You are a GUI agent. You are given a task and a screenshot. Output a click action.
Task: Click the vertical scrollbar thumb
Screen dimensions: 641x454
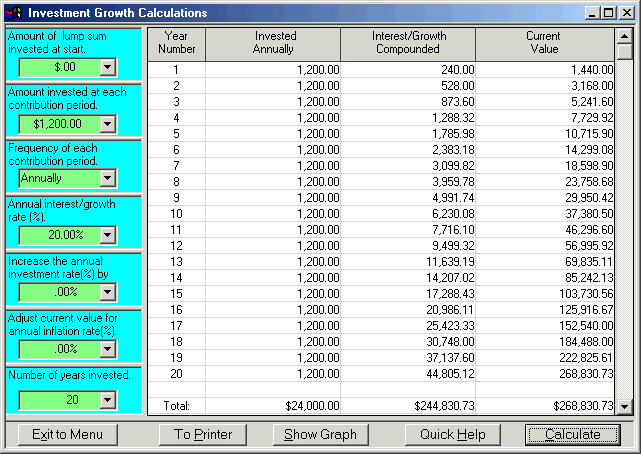[624, 52]
